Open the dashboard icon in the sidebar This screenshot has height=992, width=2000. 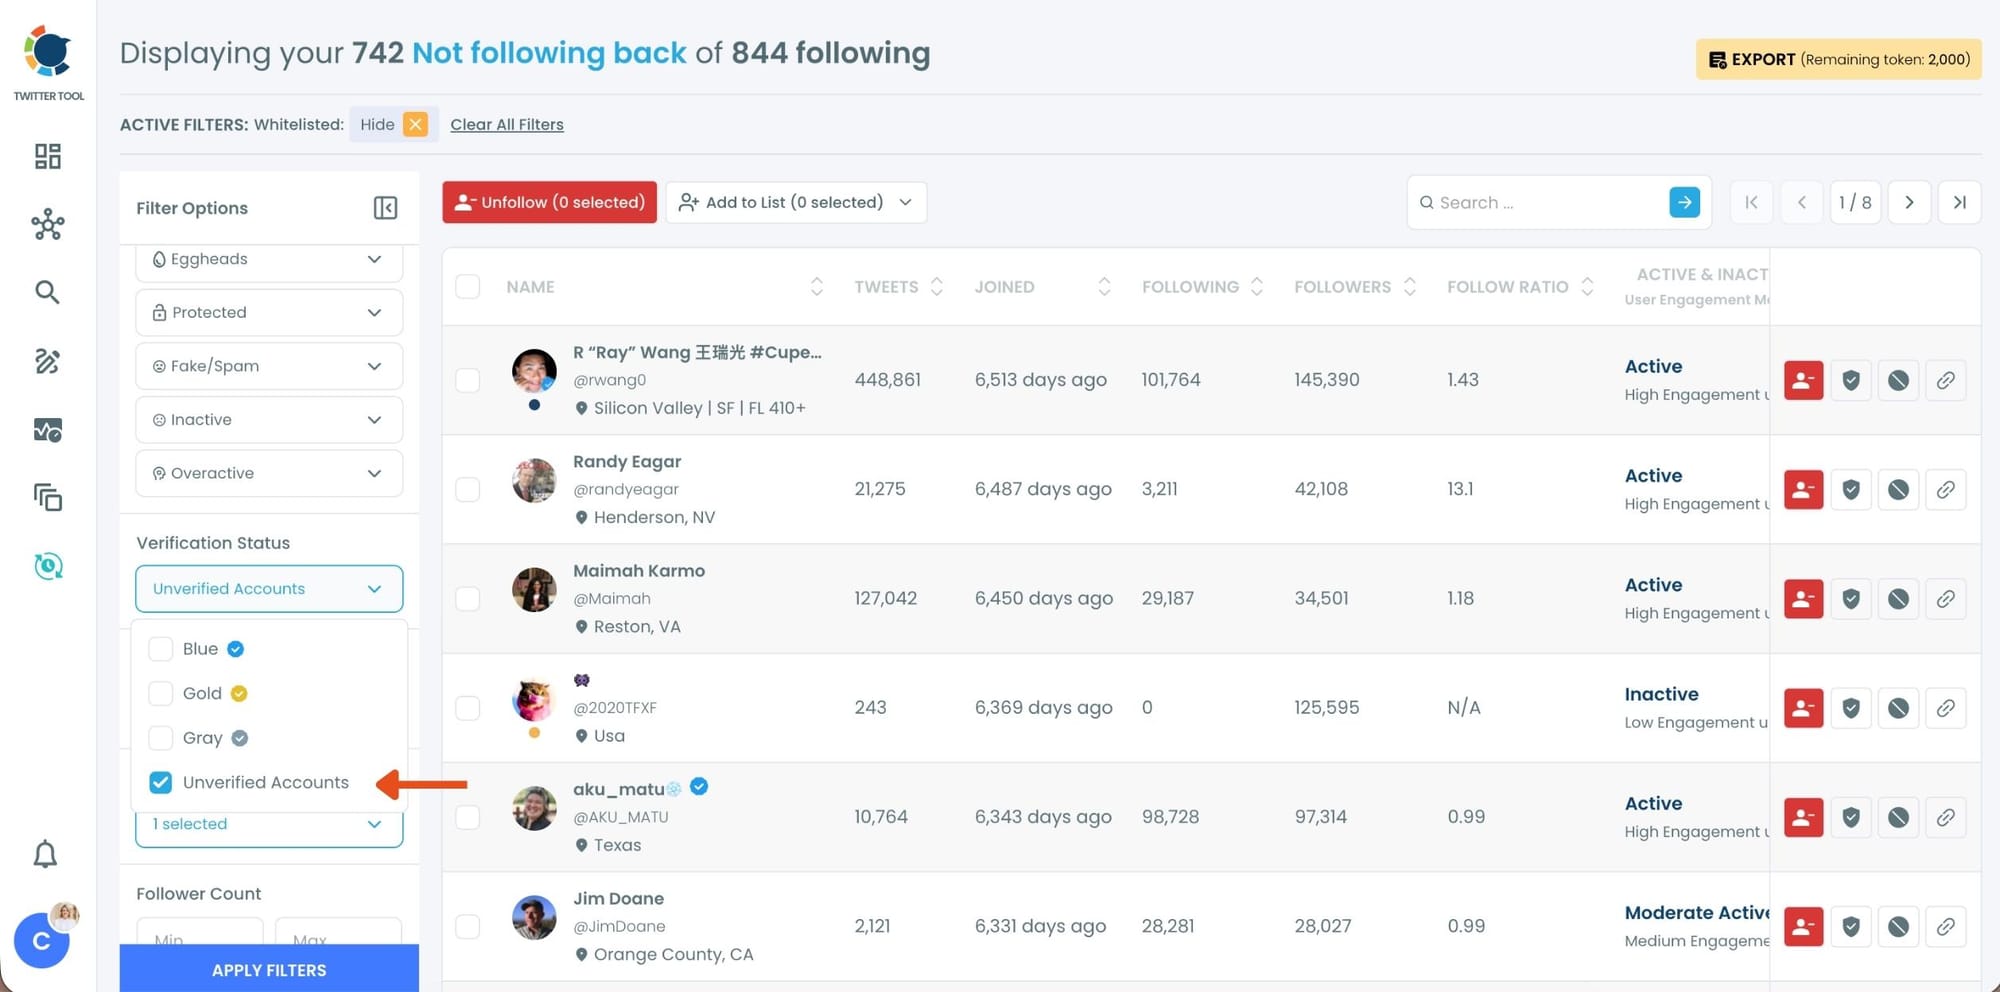(47, 156)
